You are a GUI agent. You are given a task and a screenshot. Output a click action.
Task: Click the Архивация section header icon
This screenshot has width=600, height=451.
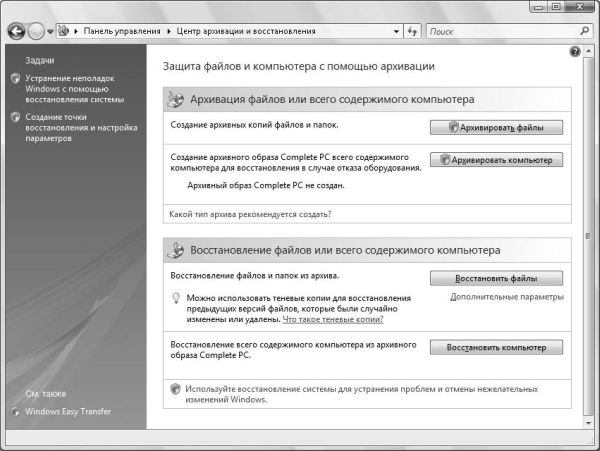[176, 99]
